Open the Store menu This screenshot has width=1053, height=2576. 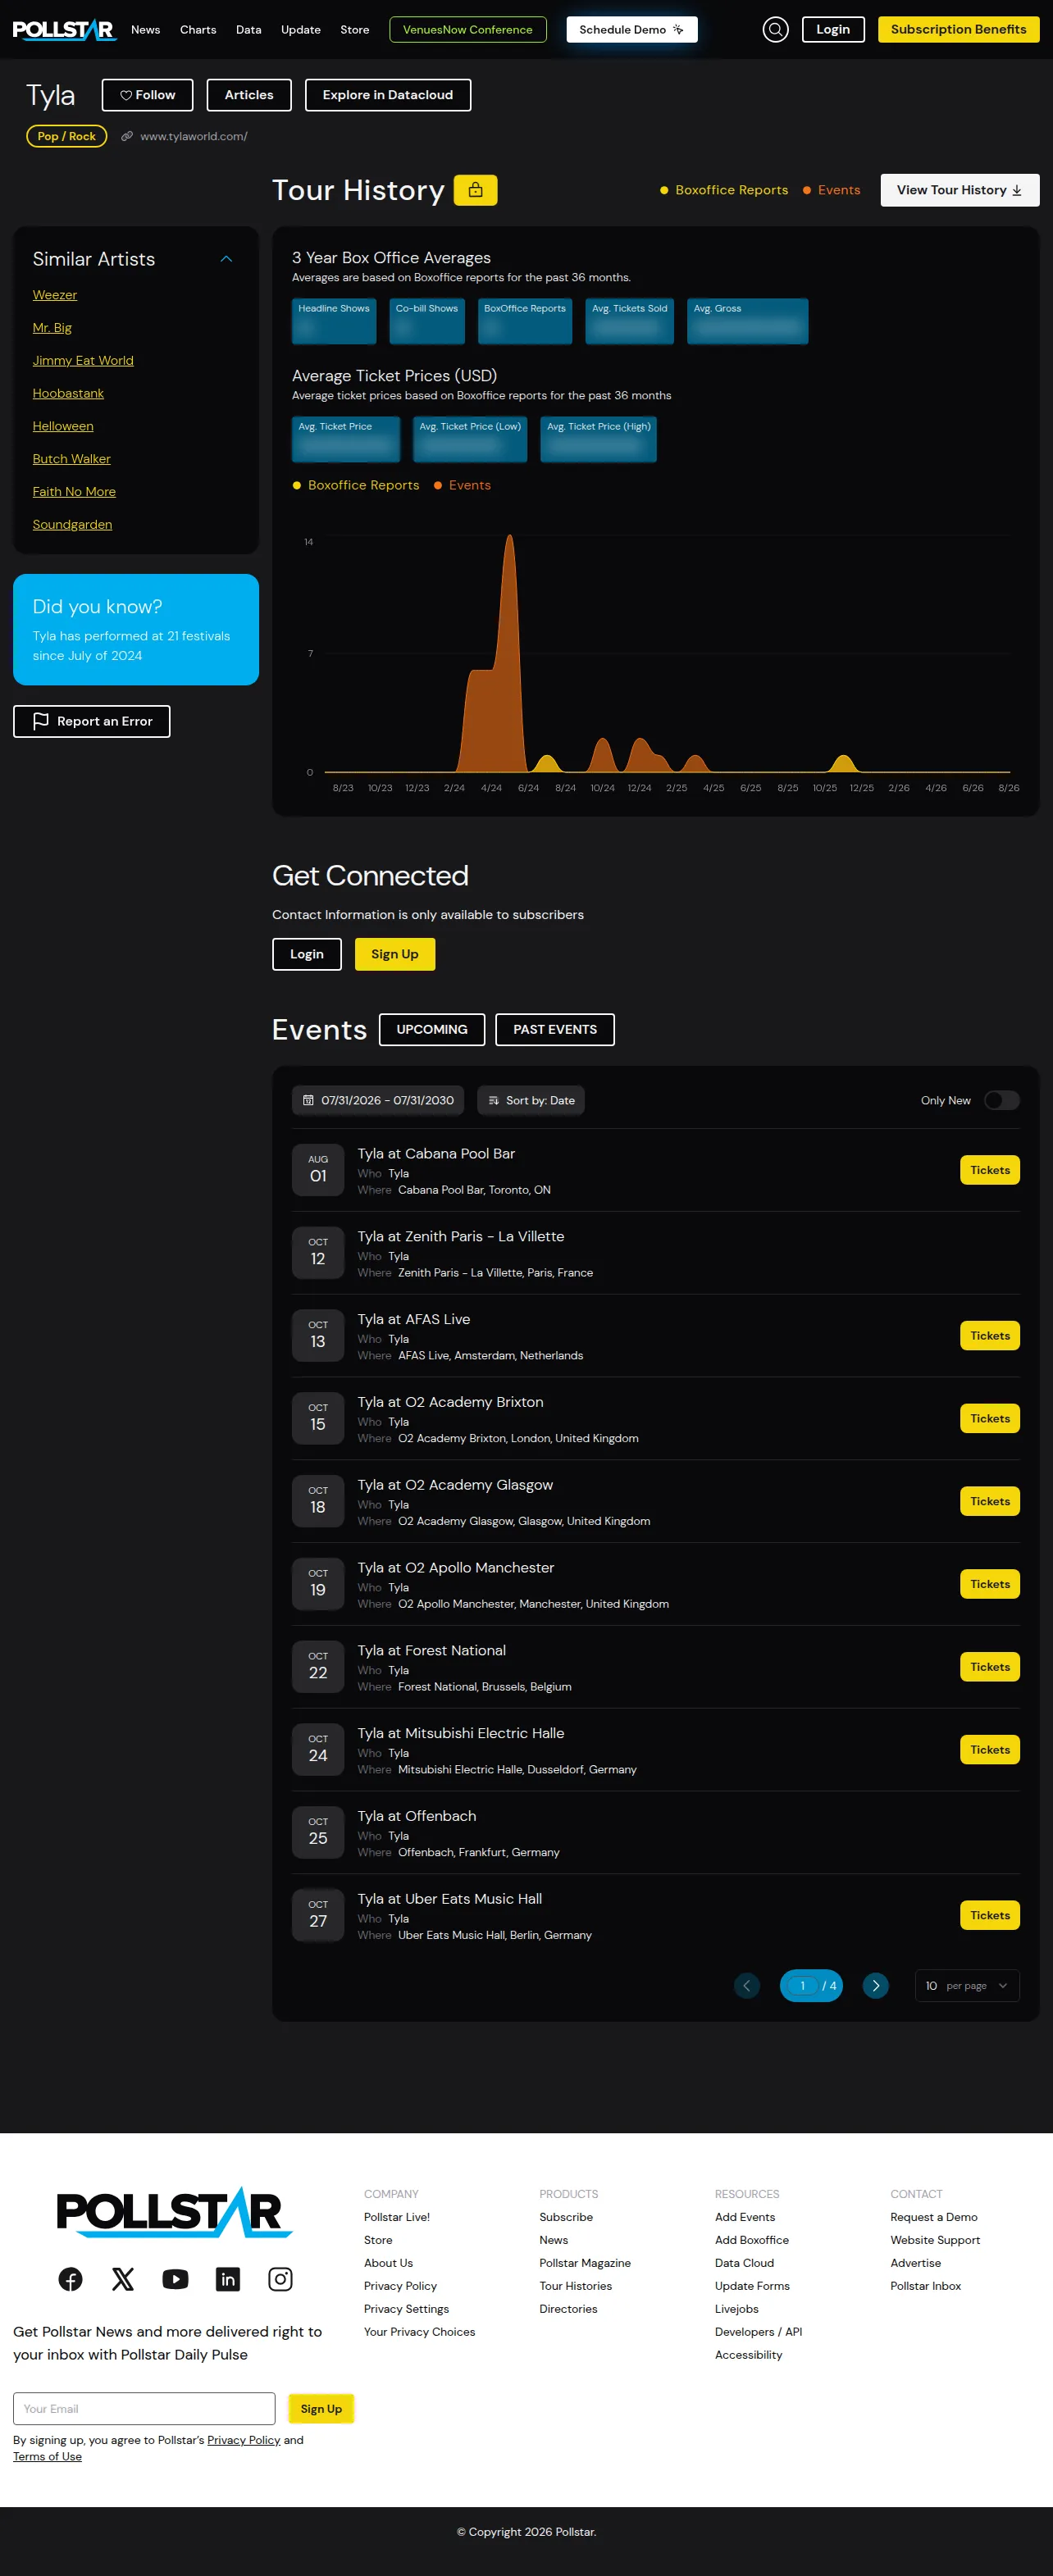click(355, 30)
